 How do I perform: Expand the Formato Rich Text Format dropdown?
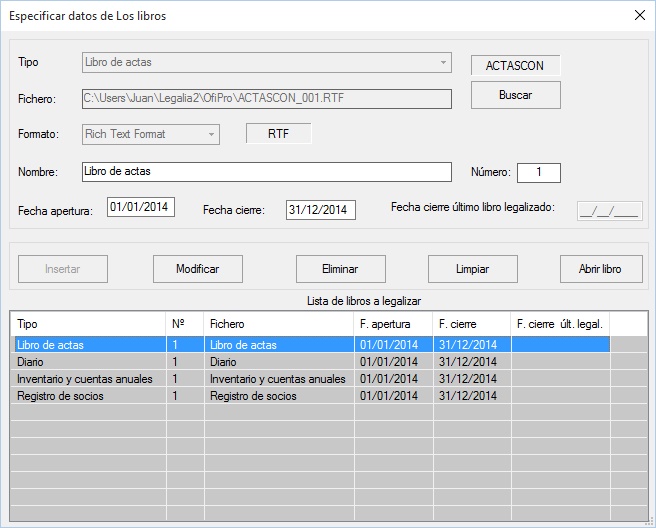click(211, 134)
